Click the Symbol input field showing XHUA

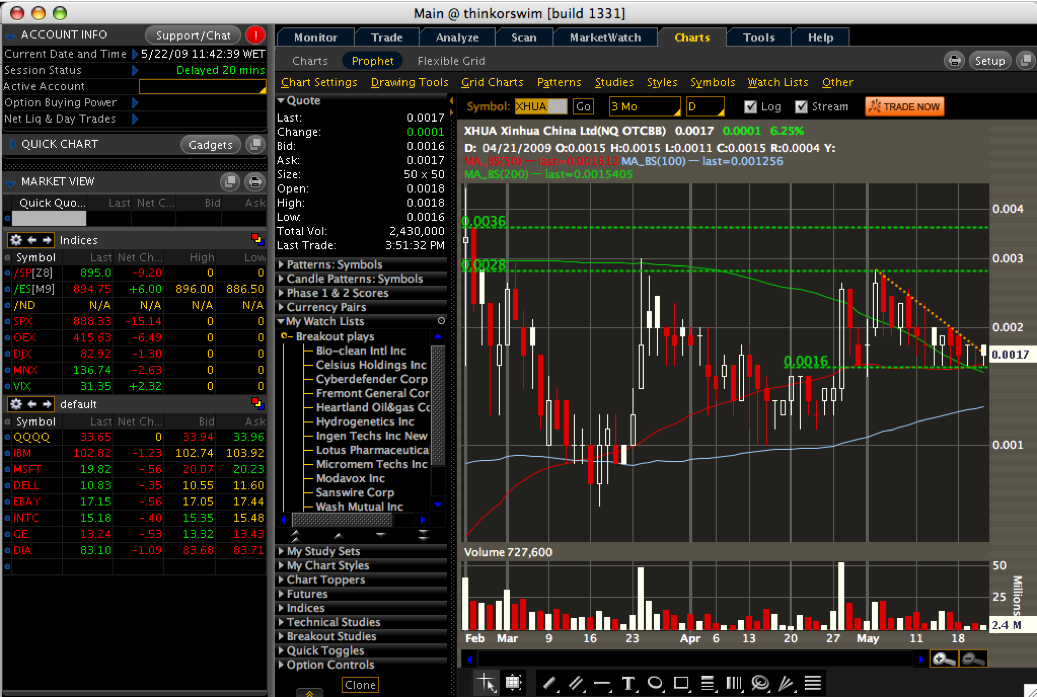pyautogui.click(x=540, y=106)
